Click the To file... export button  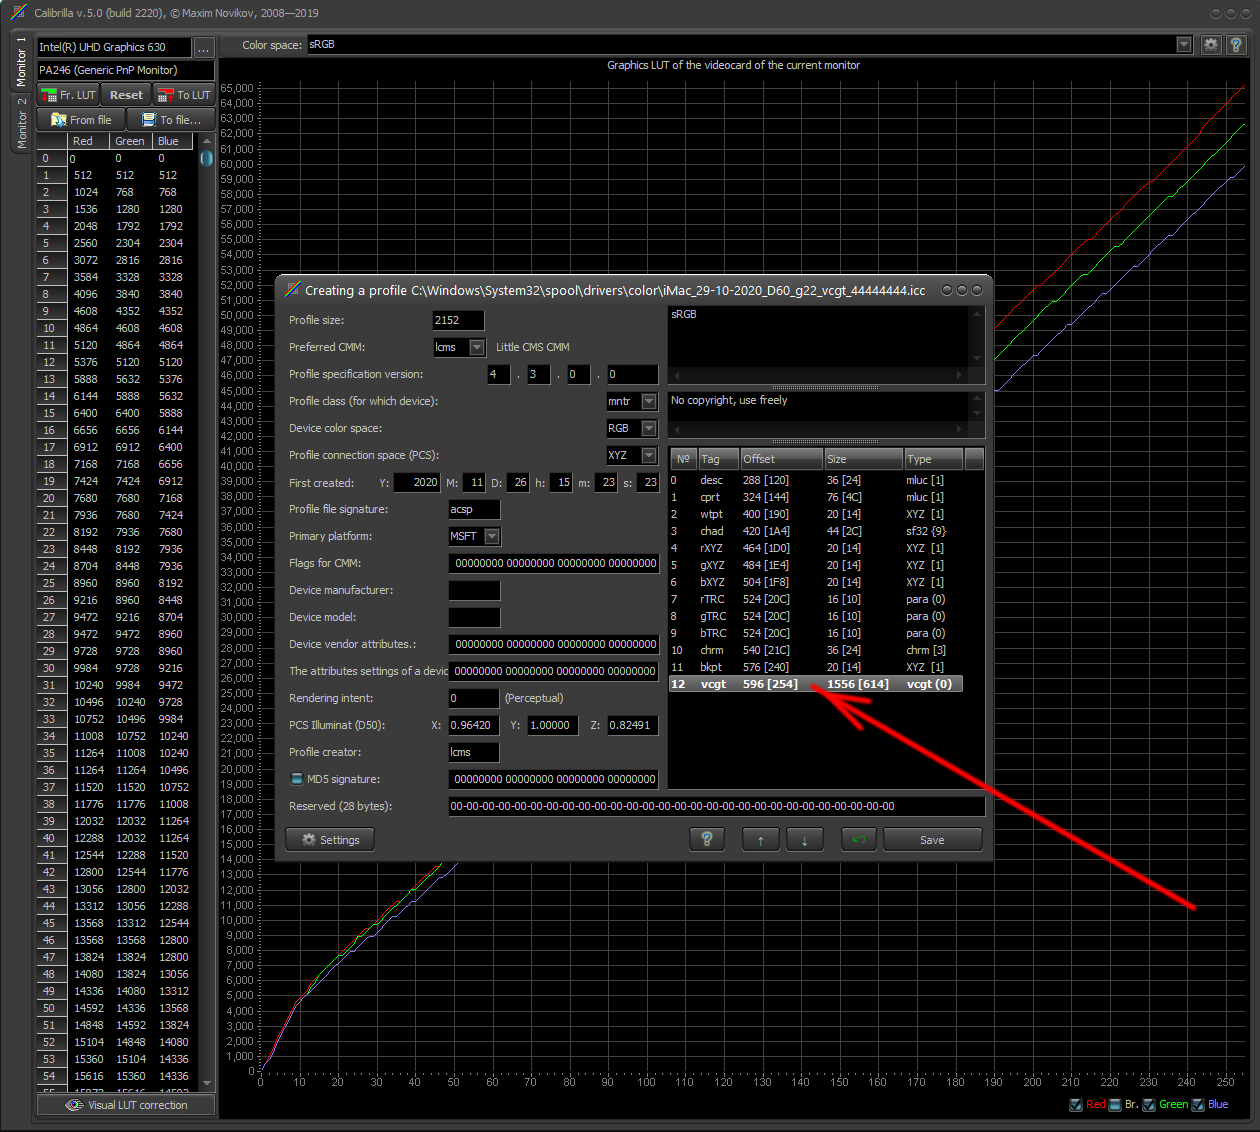[171, 120]
